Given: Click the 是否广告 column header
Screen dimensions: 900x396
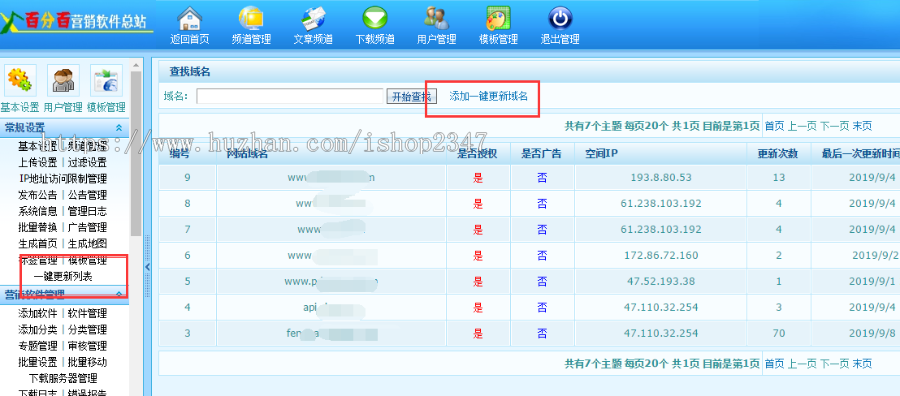Looking at the screenshot, I should pos(541,154).
